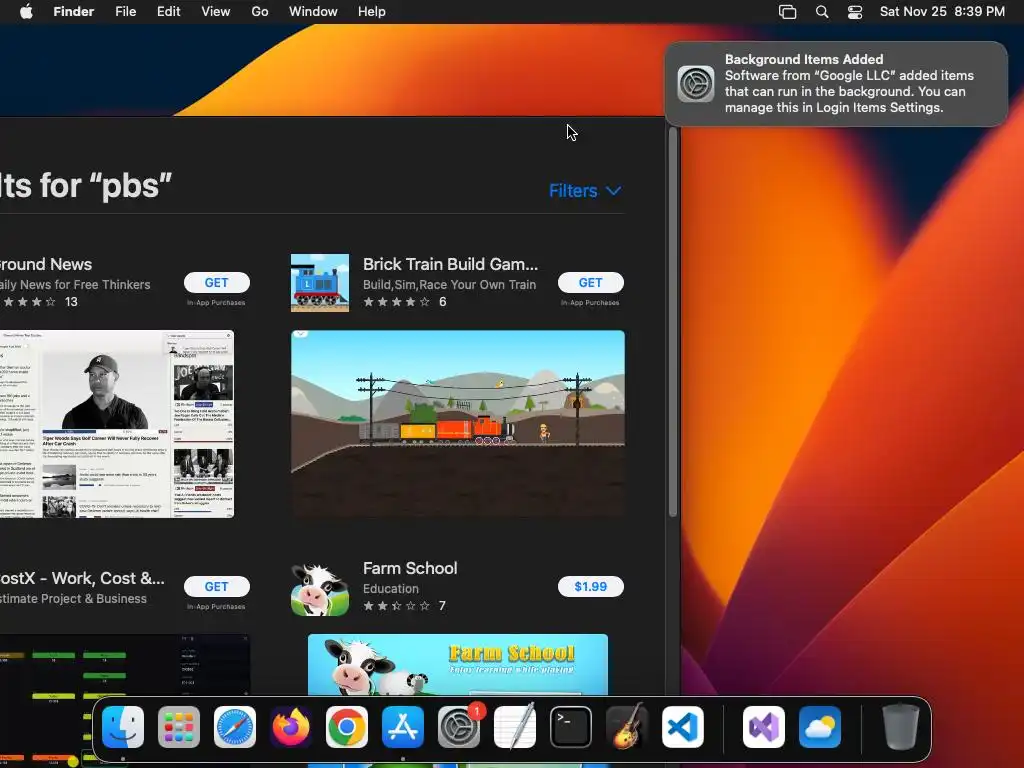This screenshot has width=1024, height=768.
Task: Click the Brick Train app icon
Action: click(x=320, y=283)
